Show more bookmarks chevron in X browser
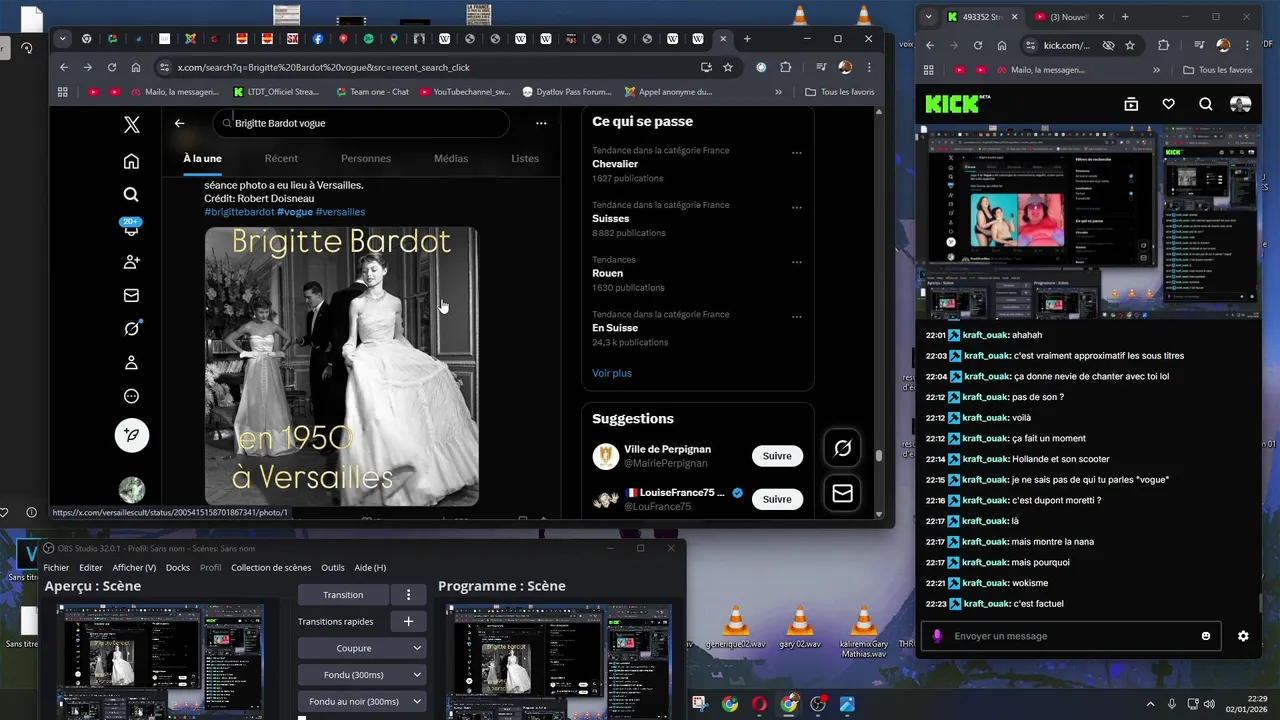The width and height of the screenshot is (1280, 720). pyautogui.click(x=778, y=92)
